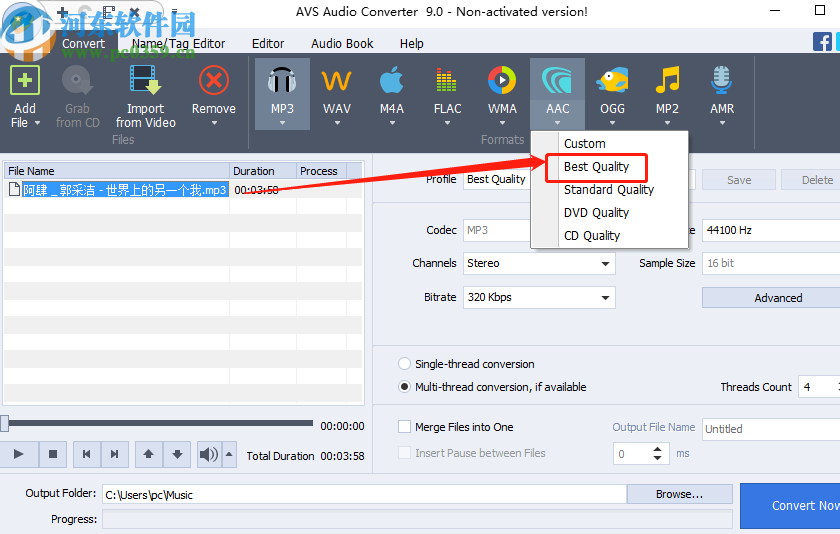Image resolution: width=840 pixels, height=534 pixels.
Task: Expand the WAV preset arrow
Action: pyautogui.click(x=338, y=123)
